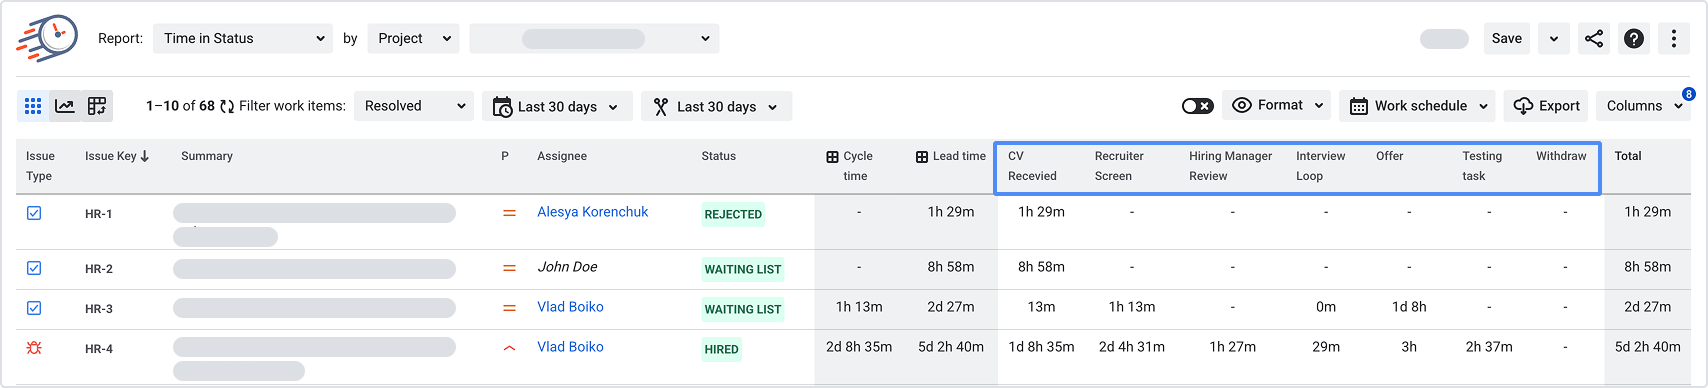Viewport: 1708px width, 388px height.
Task: Click WAITING LIST status for HR-3
Action: point(743,309)
